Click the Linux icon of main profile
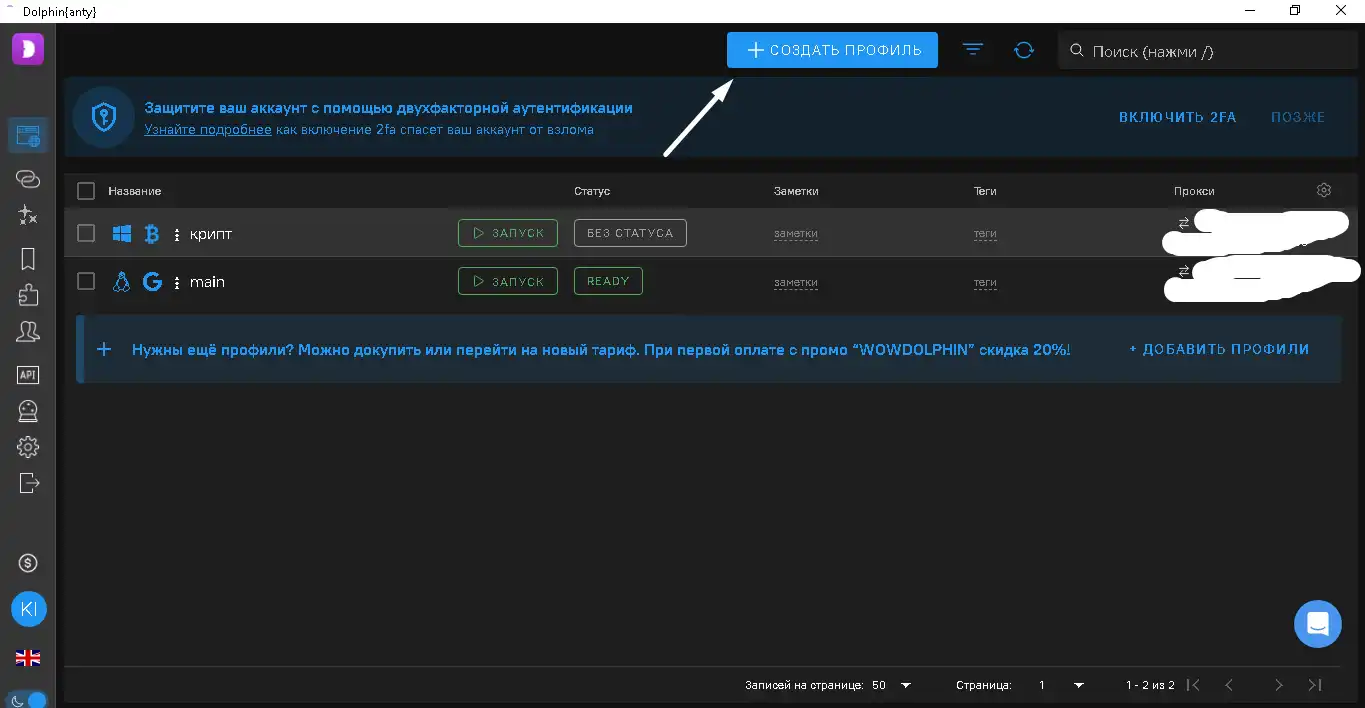The width and height of the screenshot is (1365, 708). tap(122, 282)
